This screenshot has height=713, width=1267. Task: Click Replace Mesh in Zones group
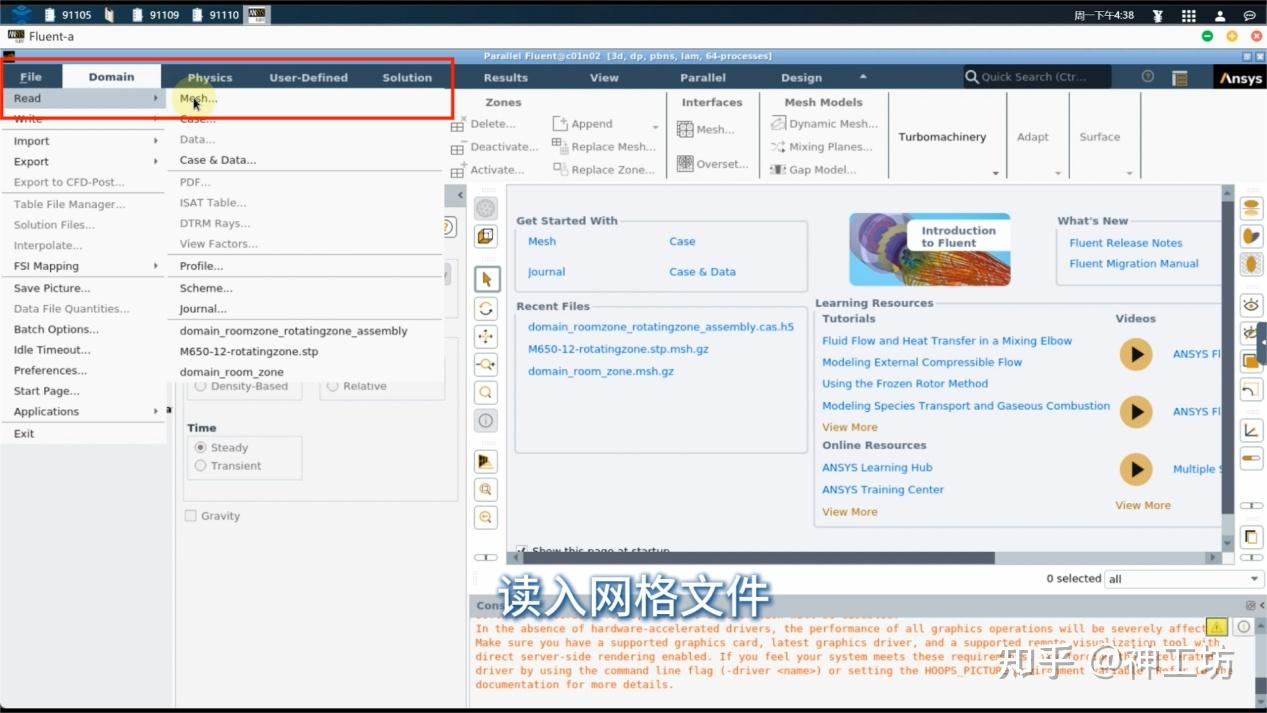(605, 147)
